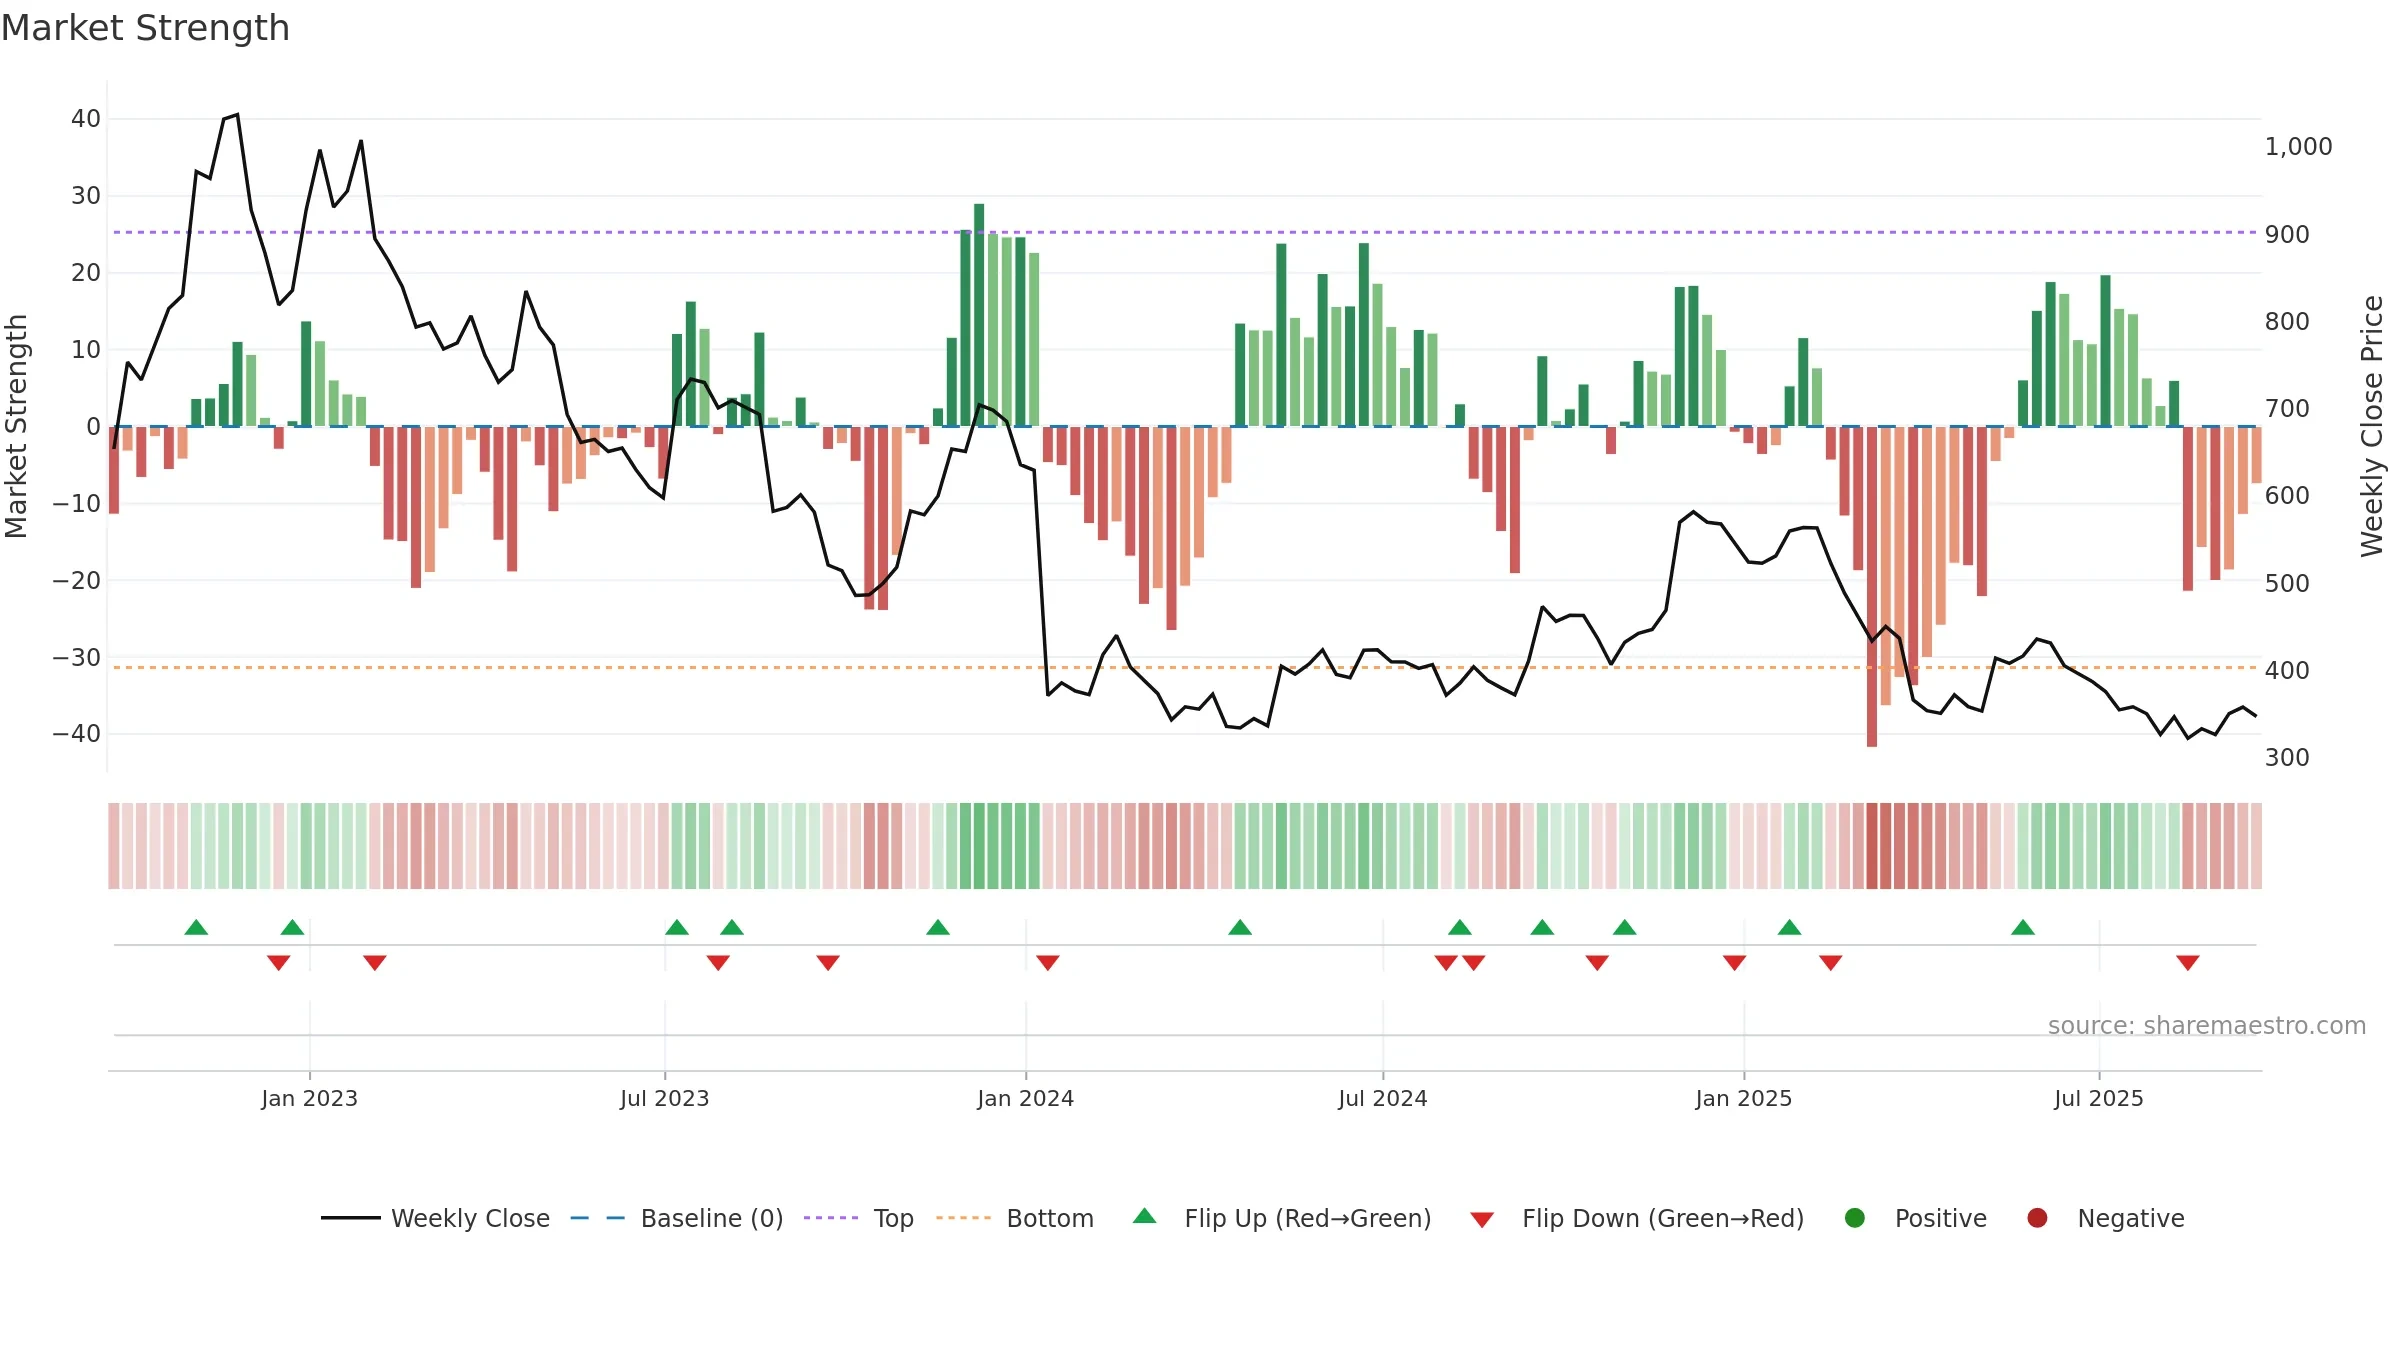Click the dark red Negative dot in legend

2037,1218
